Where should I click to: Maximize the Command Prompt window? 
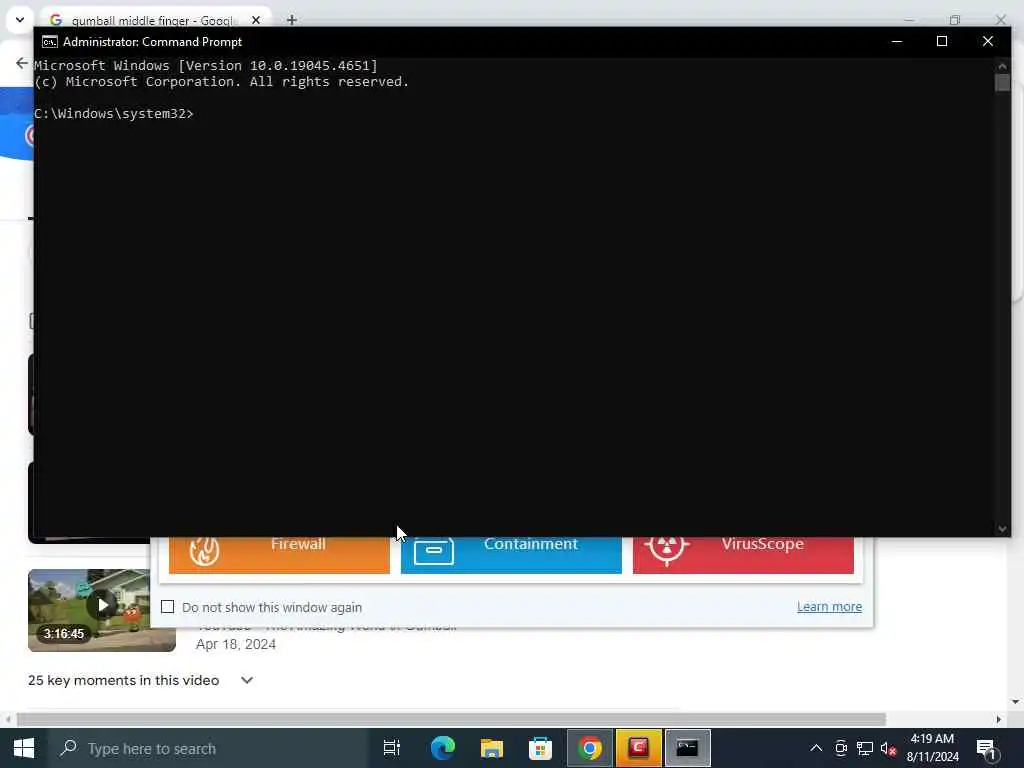click(942, 41)
